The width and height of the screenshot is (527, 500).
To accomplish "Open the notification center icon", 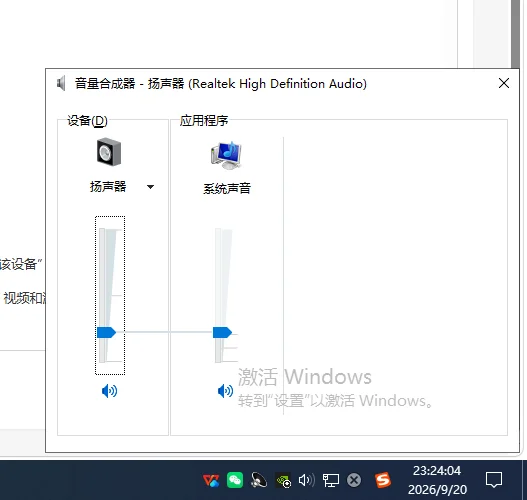I will 494,480.
